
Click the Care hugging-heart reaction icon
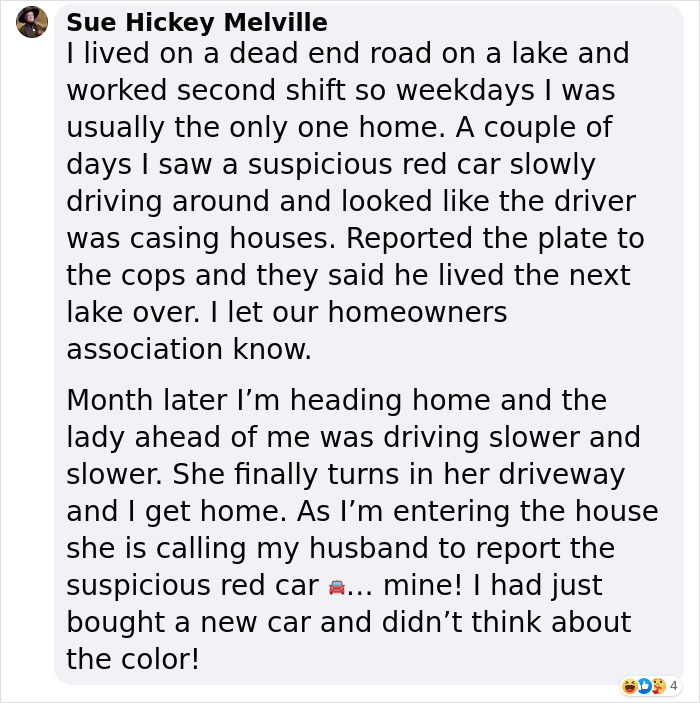658,685
